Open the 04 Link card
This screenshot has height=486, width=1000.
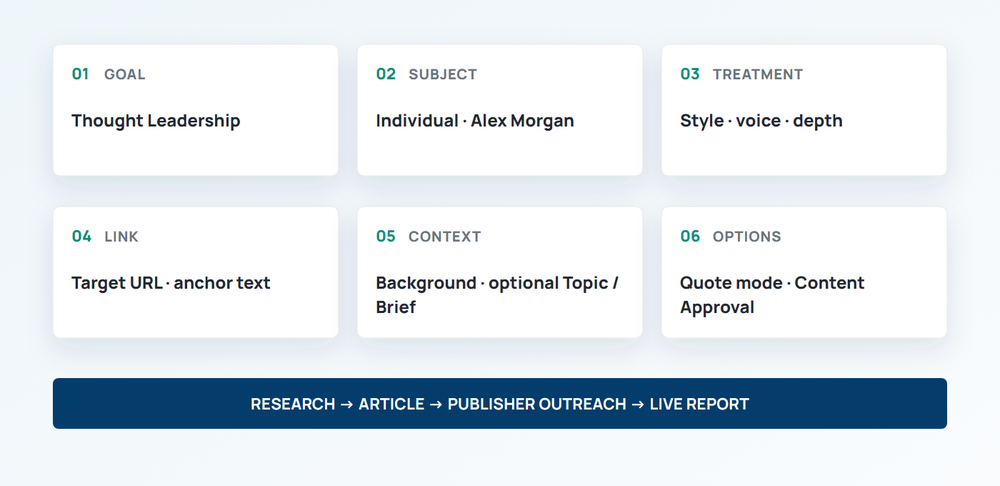tap(195, 272)
